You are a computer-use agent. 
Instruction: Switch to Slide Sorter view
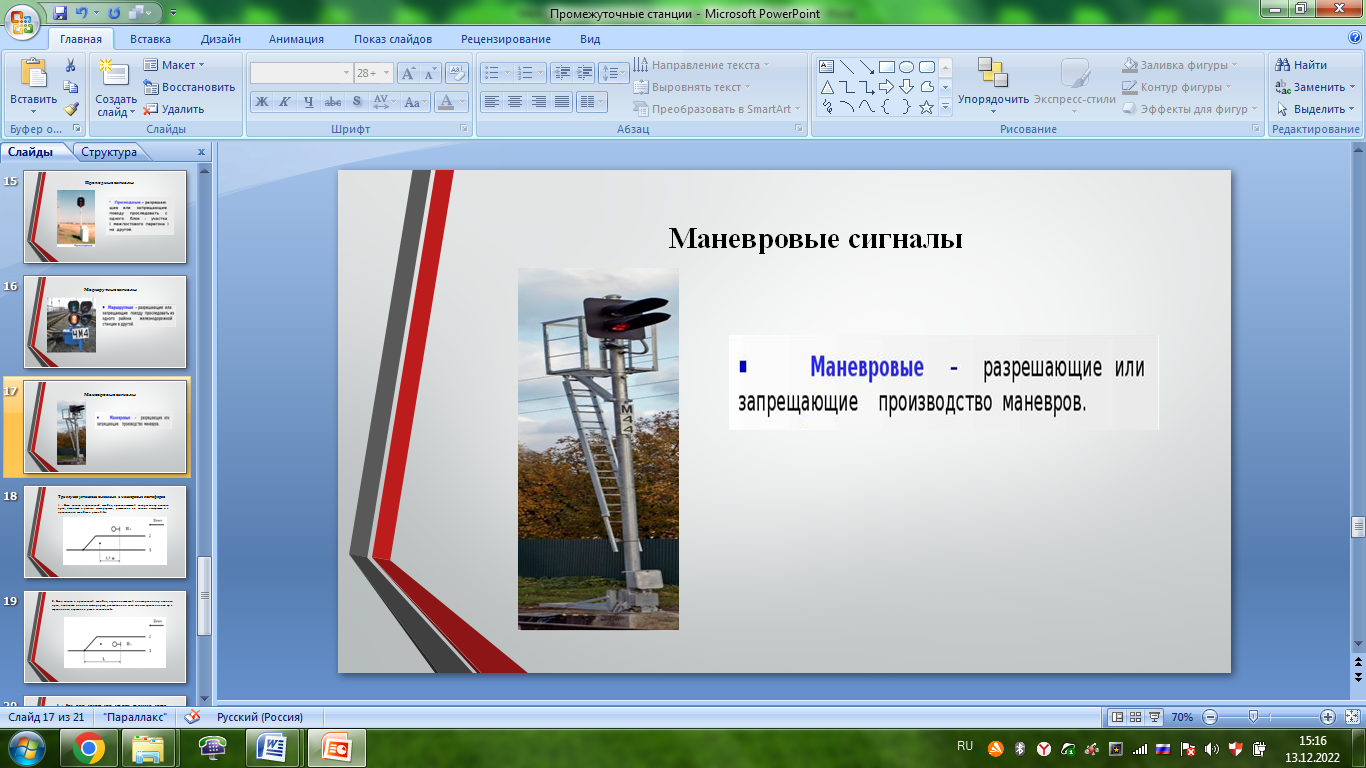(x=1137, y=717)
